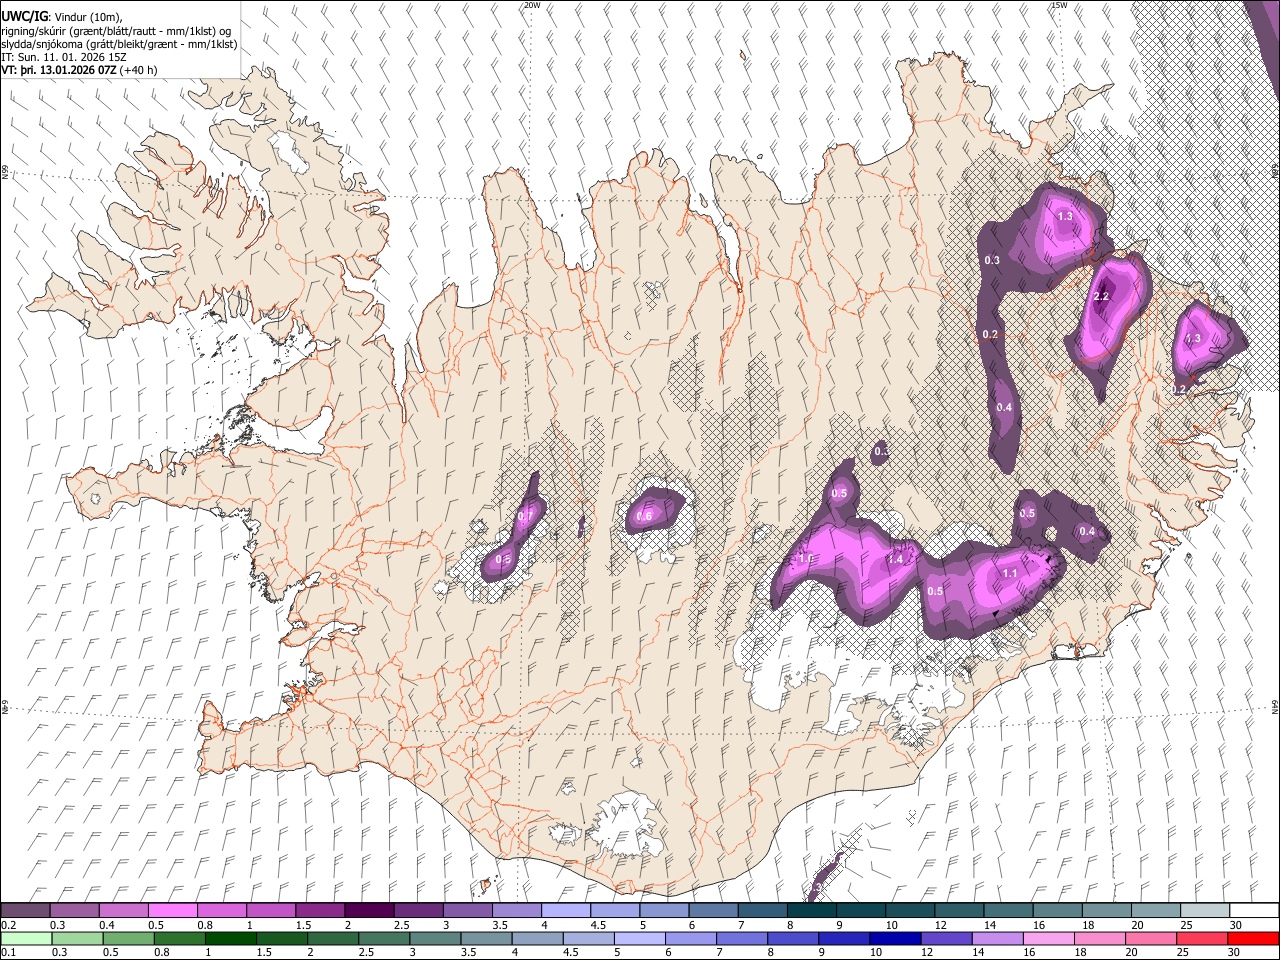1280x960 pixels.
Task: Click the 0.1 label under the rain scale
Action: click(x=8, y=952)
